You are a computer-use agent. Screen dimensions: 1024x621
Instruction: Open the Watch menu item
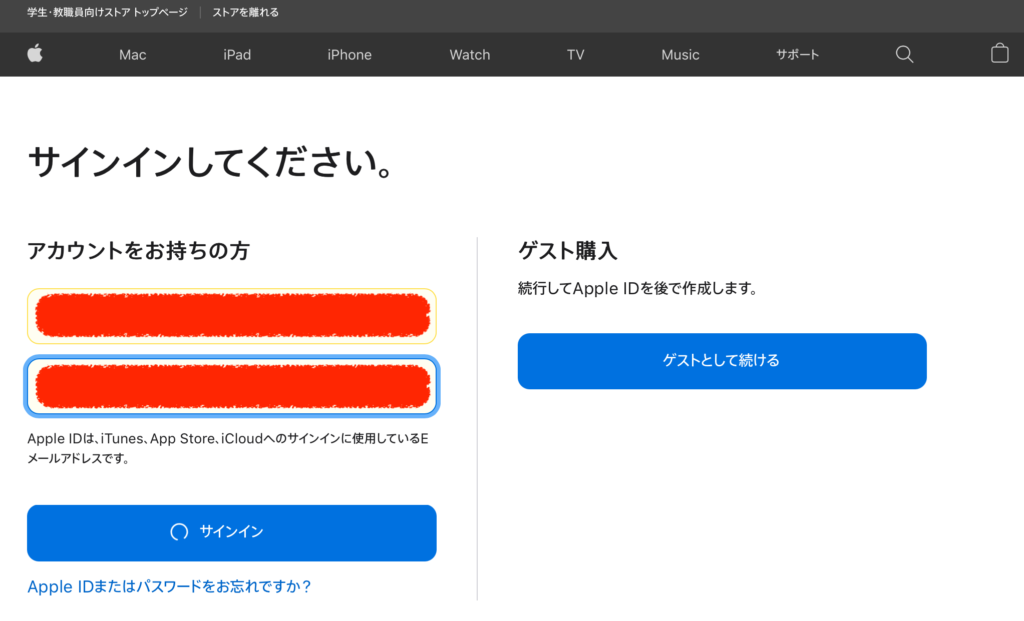click(x=470, y=55)
